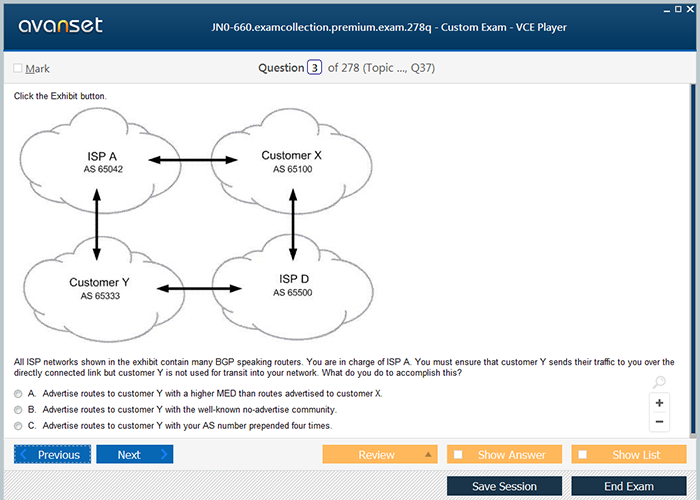
Task: Select radio button for answer C
Action: click(18, 426)
